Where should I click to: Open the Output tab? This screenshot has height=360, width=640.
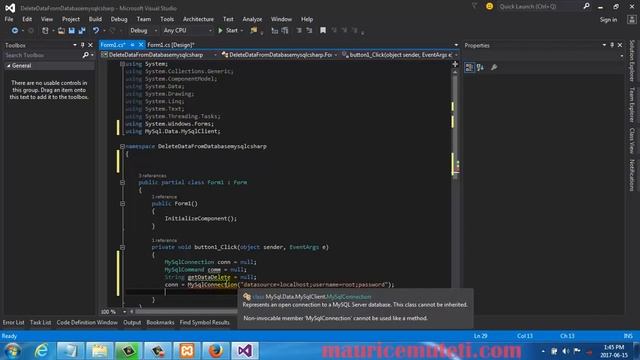click(x=132, y=322)
